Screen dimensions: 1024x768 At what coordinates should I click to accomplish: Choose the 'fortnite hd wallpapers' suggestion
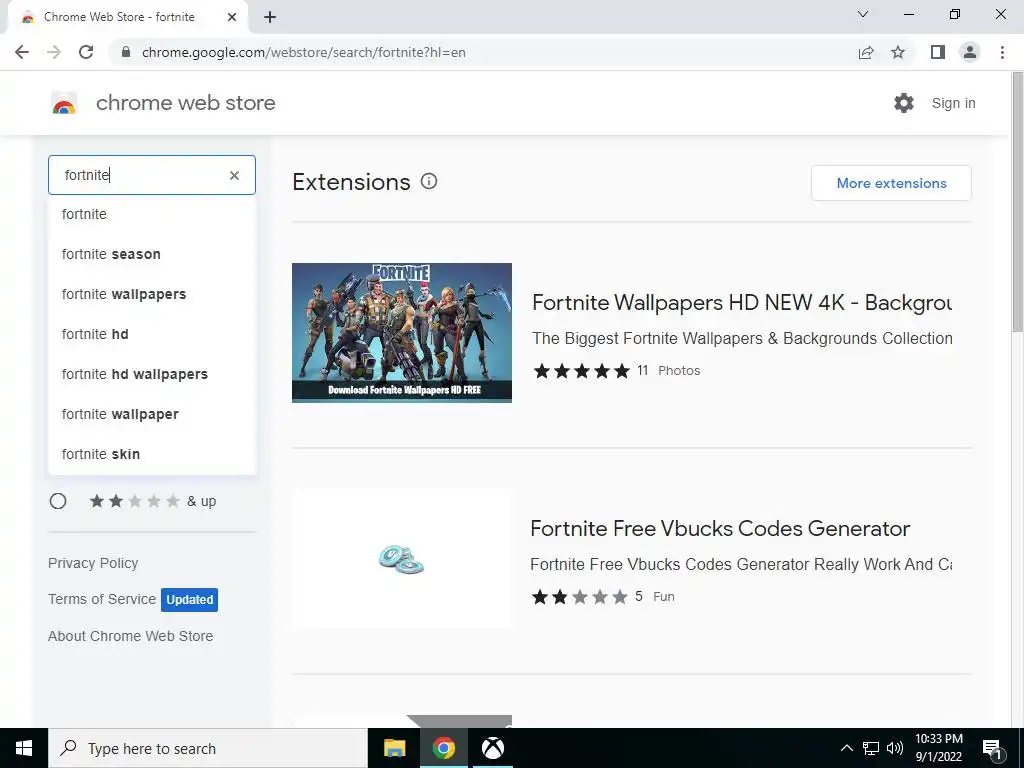coord(152,374)
